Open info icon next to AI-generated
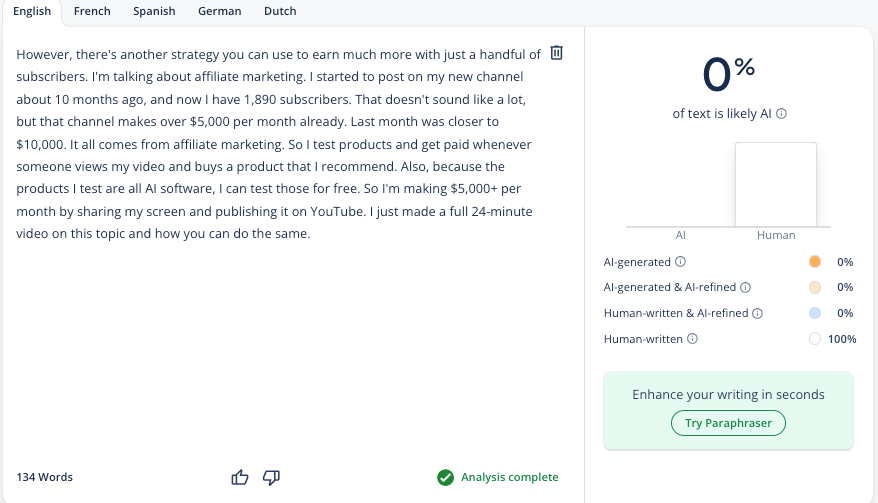The width and height of the screenshot is (878, 503). 680,262
